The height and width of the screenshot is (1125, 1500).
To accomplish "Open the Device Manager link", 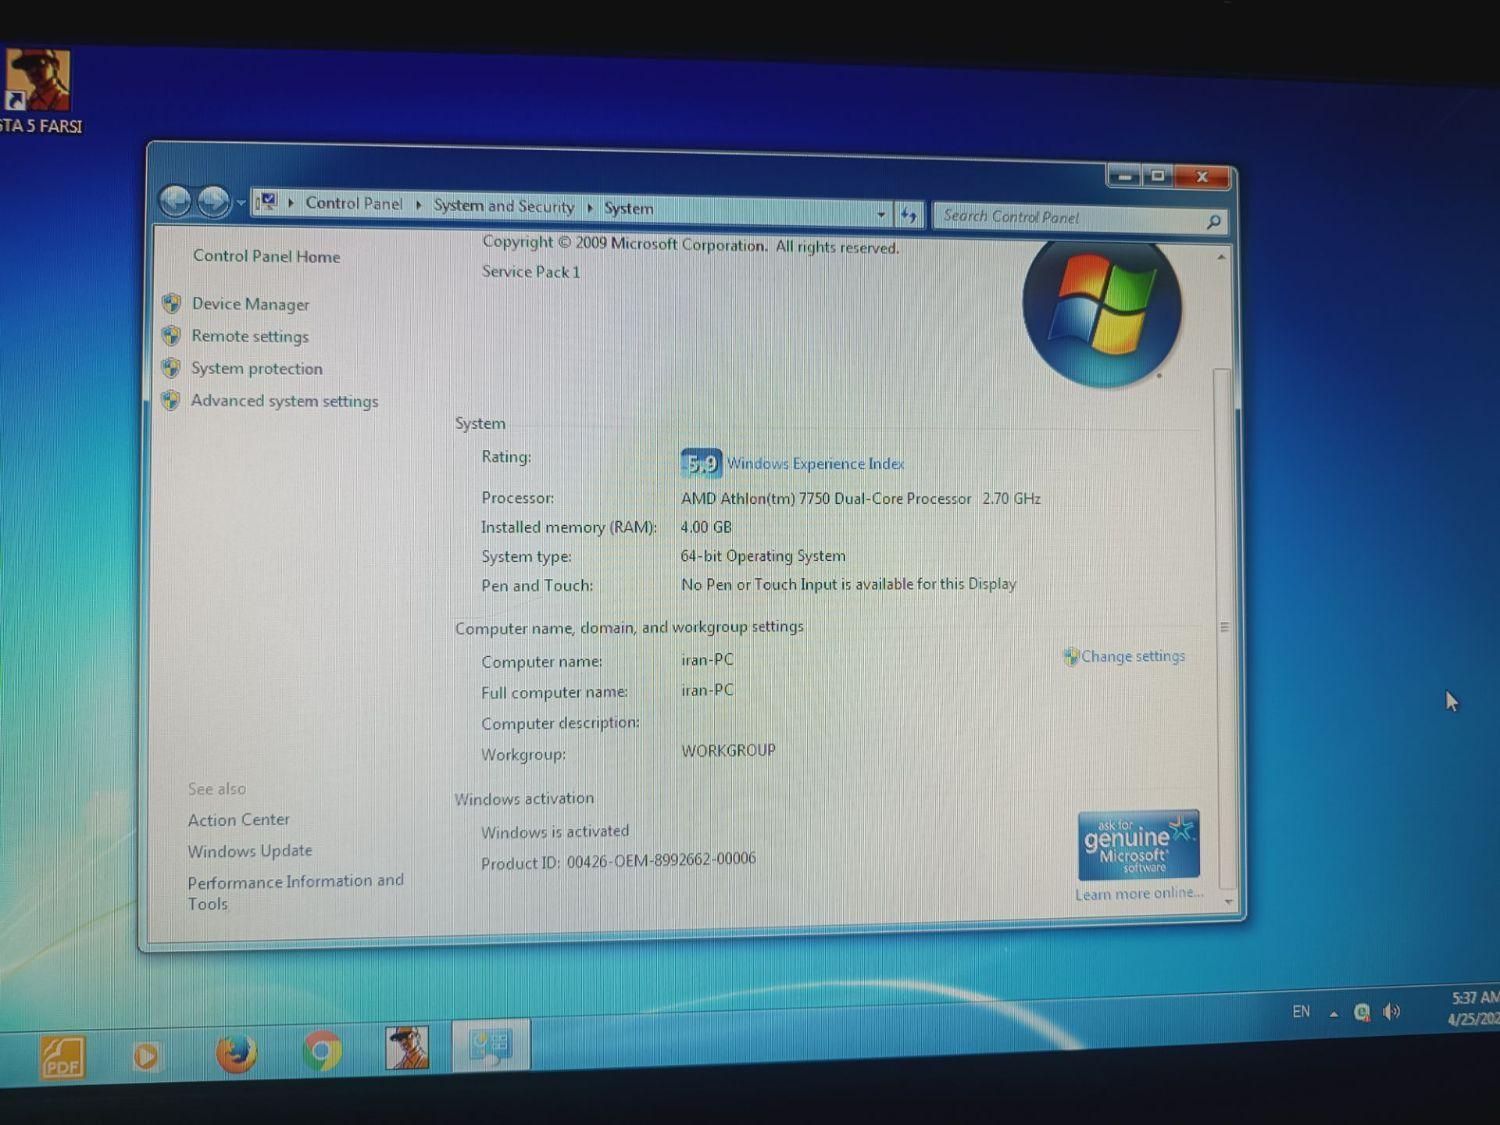I will pos(250,304).
